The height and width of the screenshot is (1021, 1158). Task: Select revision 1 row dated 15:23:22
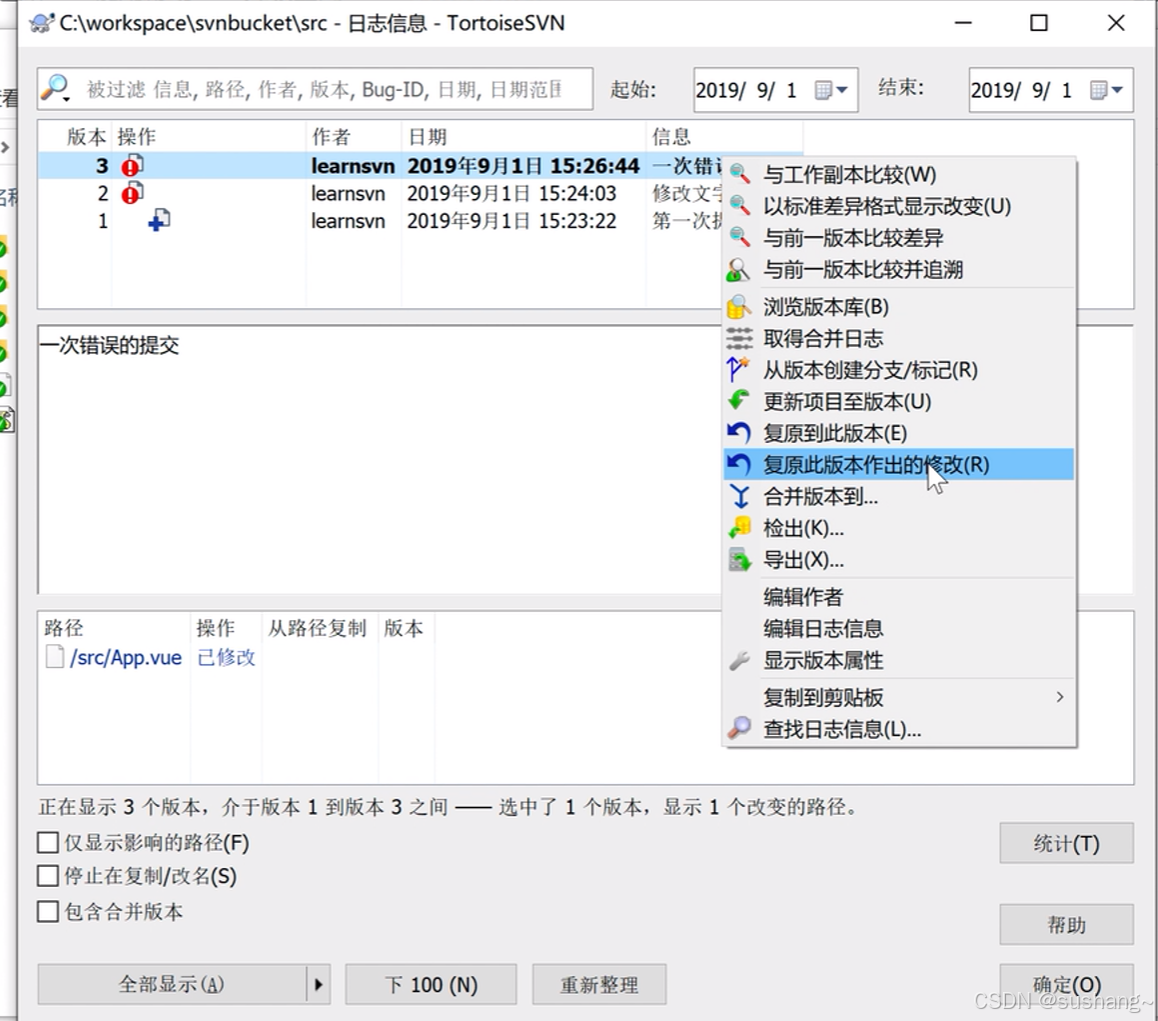(x=380, y=221)
